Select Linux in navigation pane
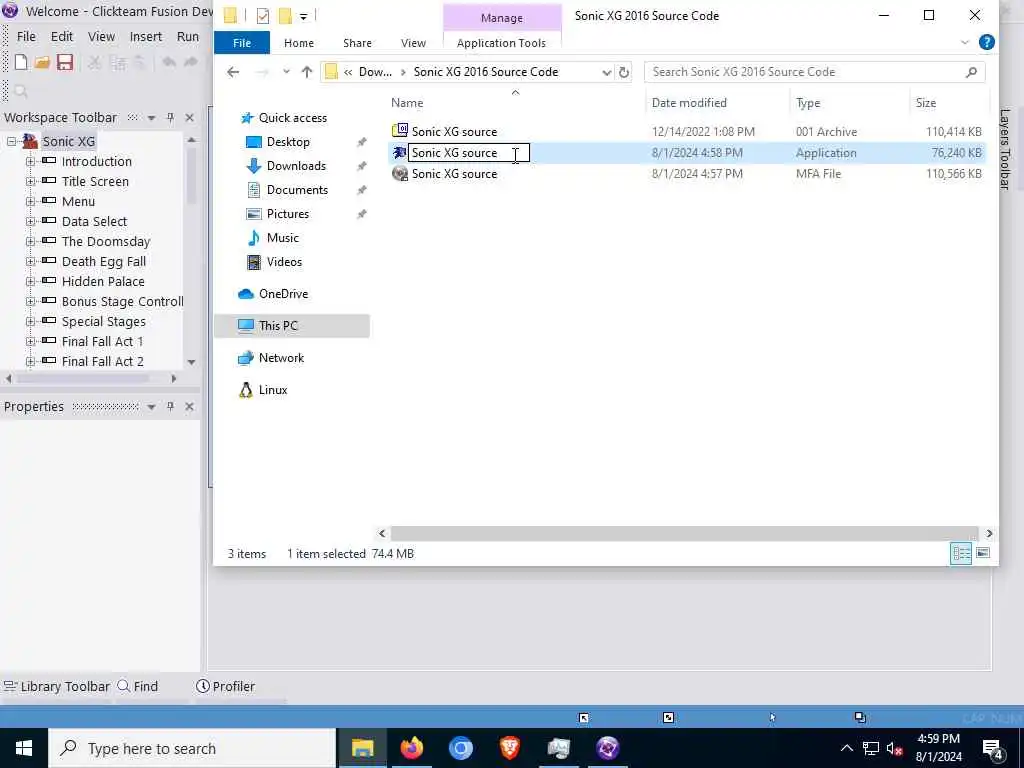Viewport: 1024px width, 768px height. click(272, 390)
